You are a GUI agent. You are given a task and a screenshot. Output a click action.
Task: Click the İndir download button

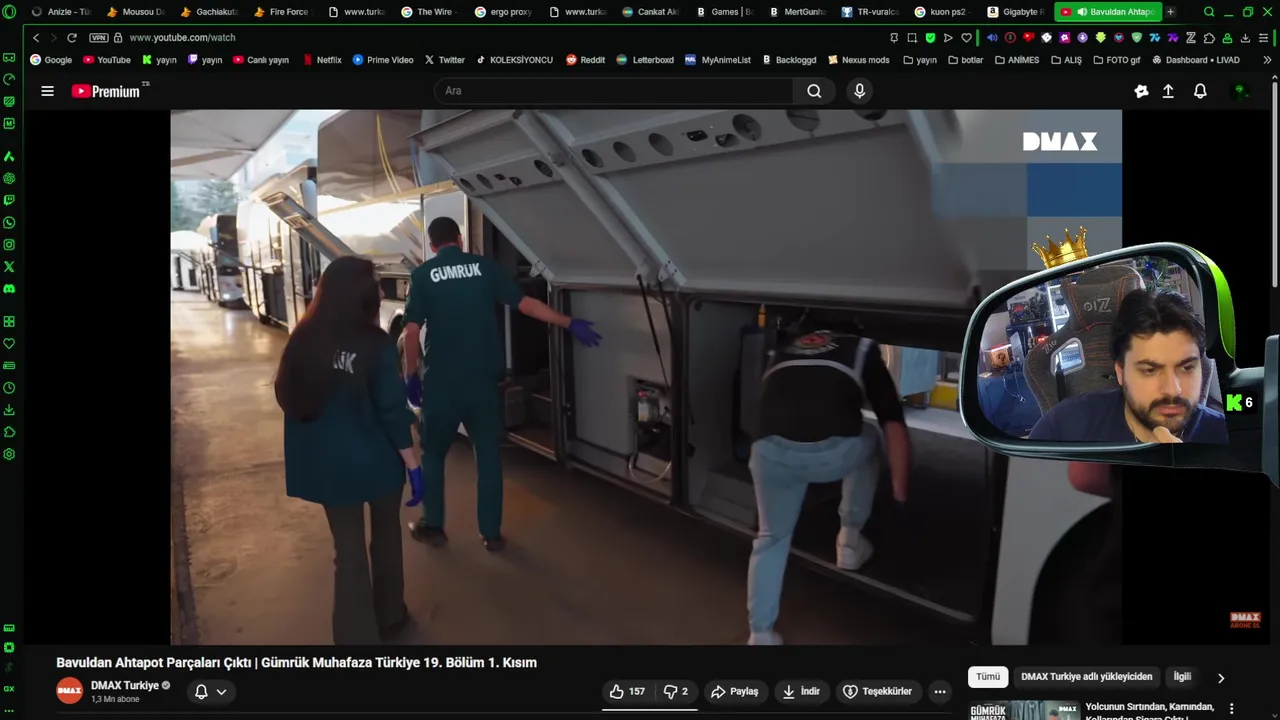pos(801,691)
